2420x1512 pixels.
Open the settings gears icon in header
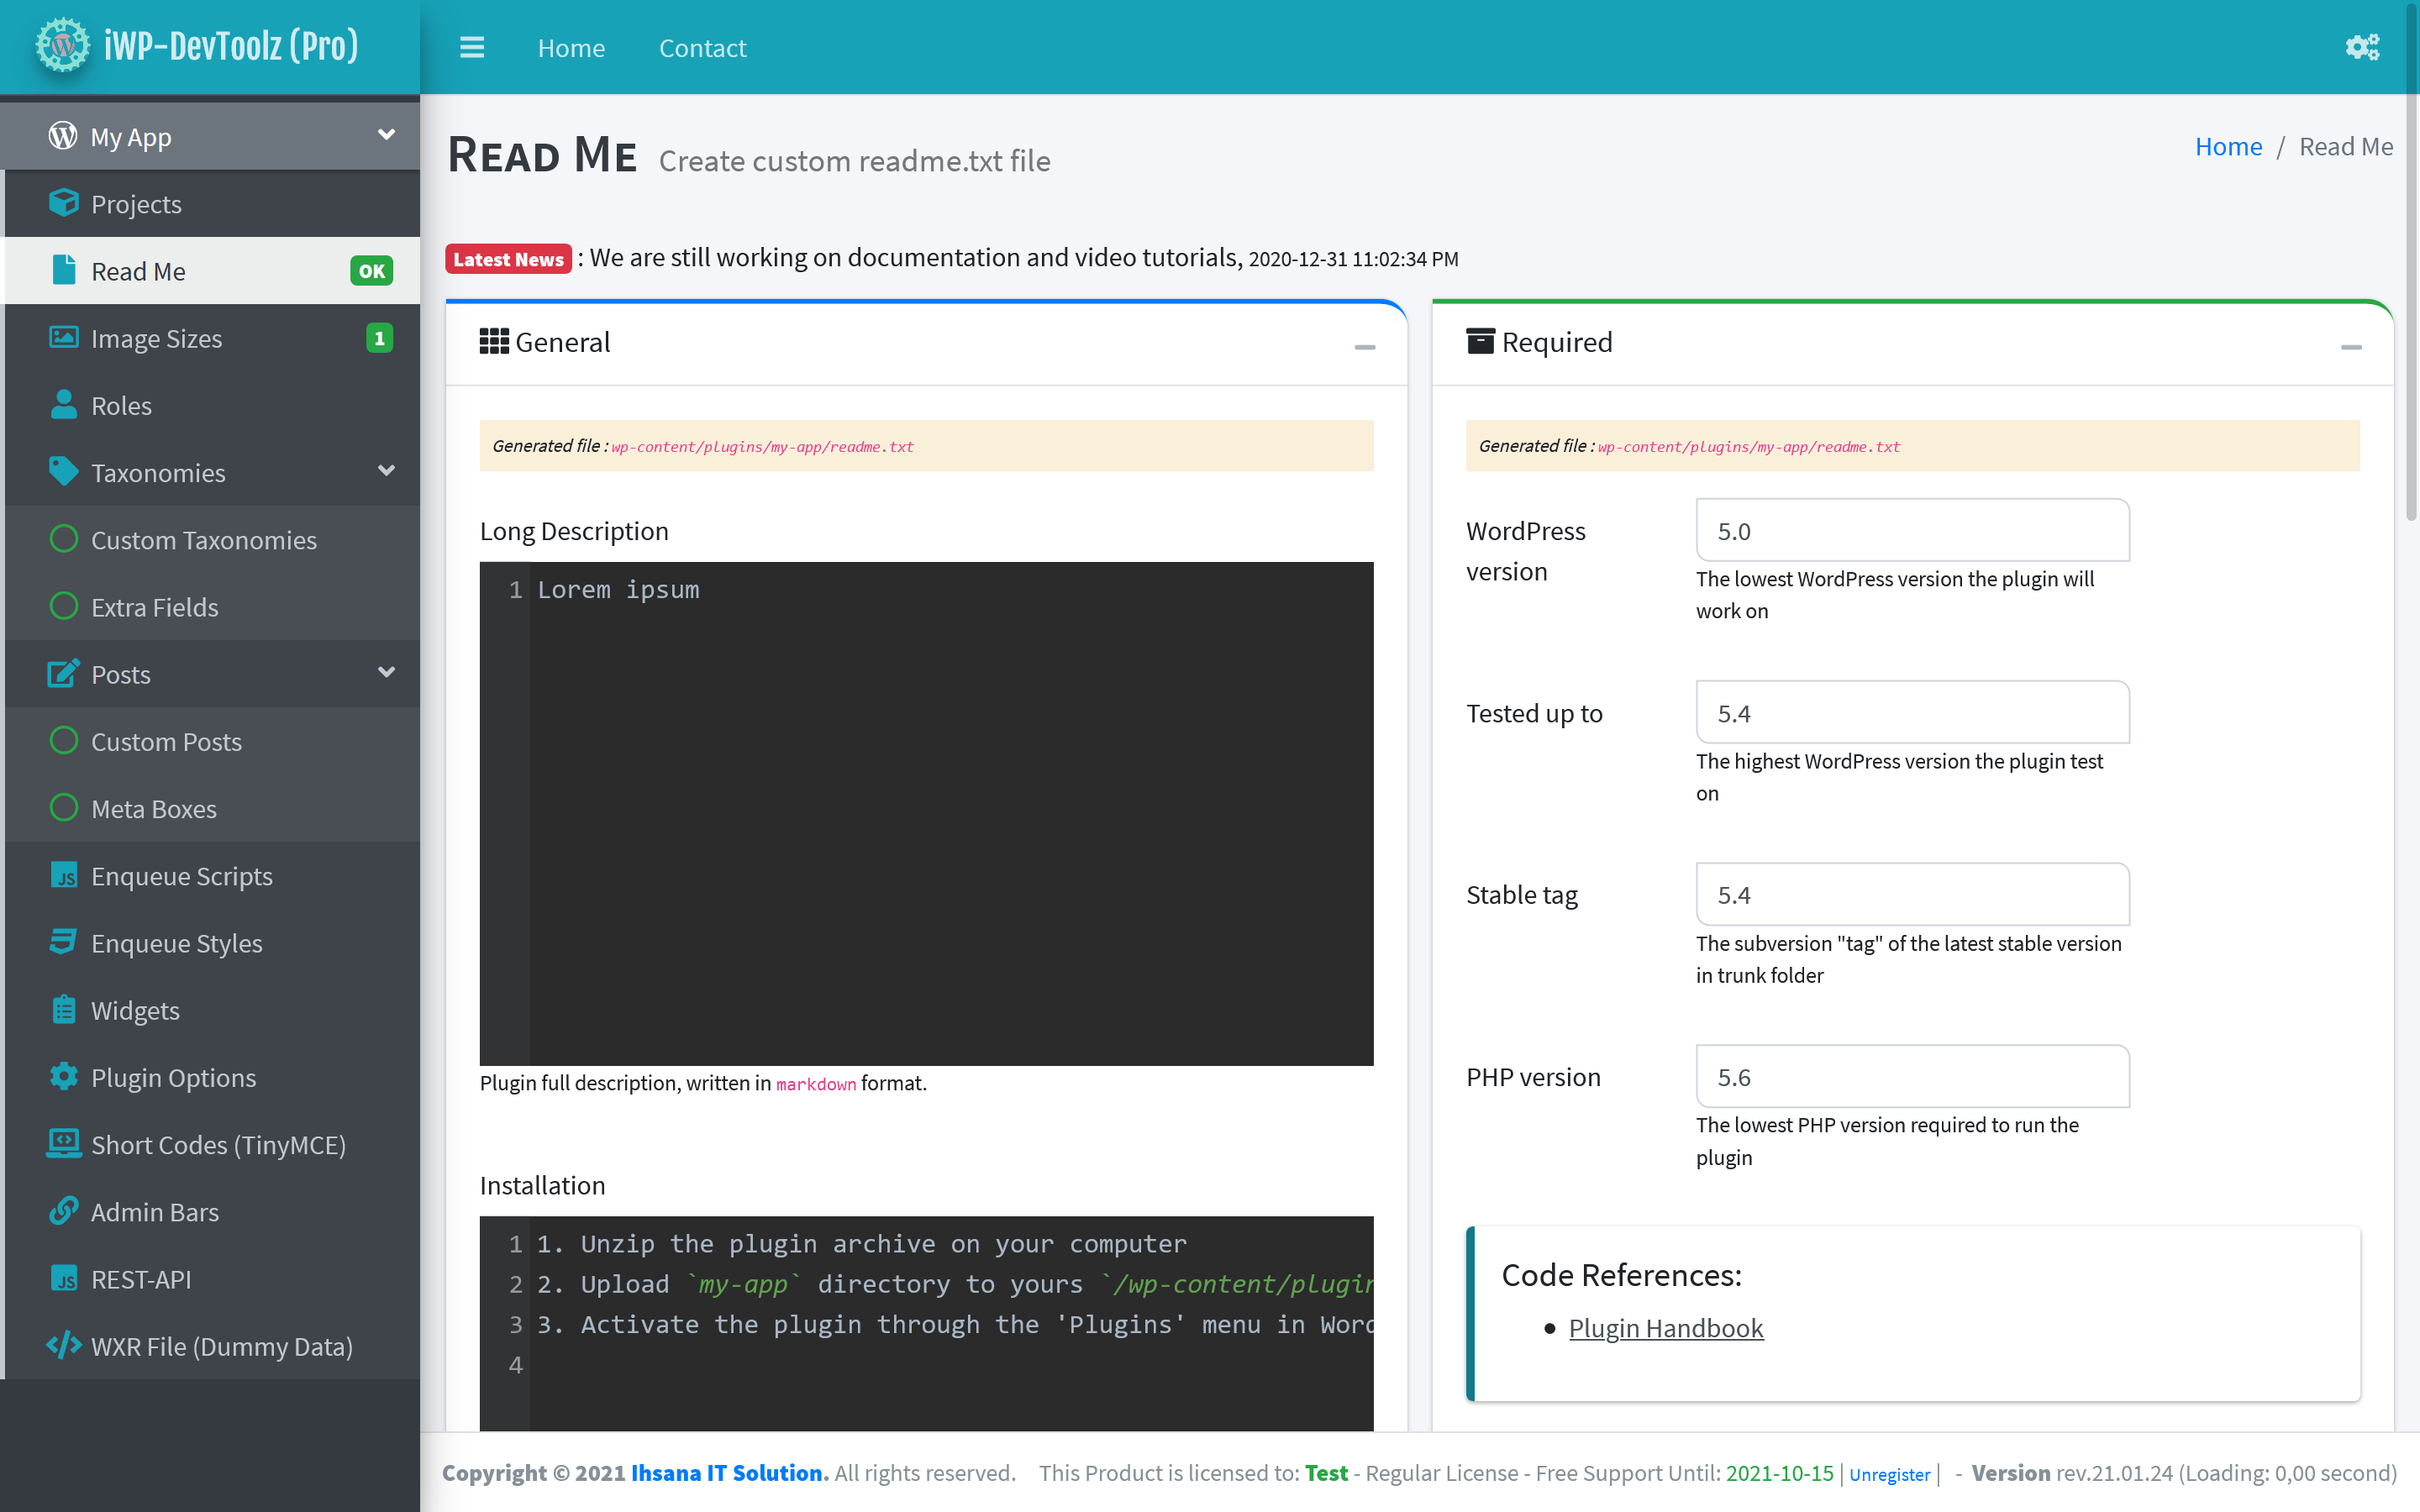pos(2362,47)
